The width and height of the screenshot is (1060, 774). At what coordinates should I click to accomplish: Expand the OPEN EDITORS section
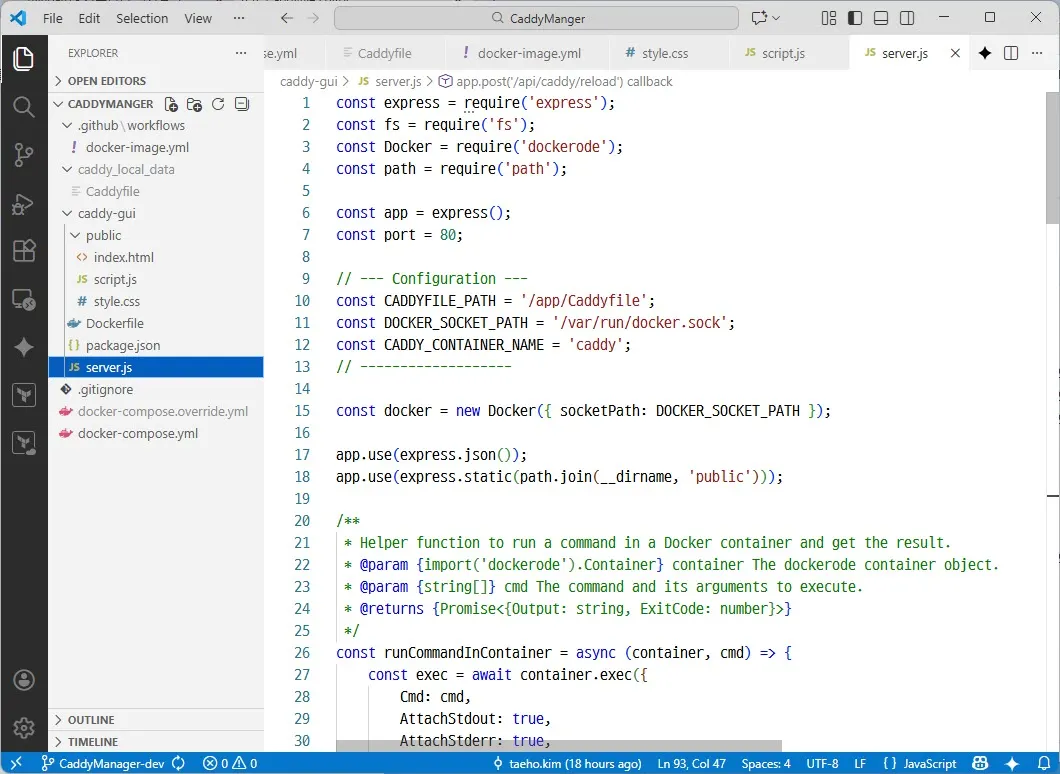(x=156, y=81)
